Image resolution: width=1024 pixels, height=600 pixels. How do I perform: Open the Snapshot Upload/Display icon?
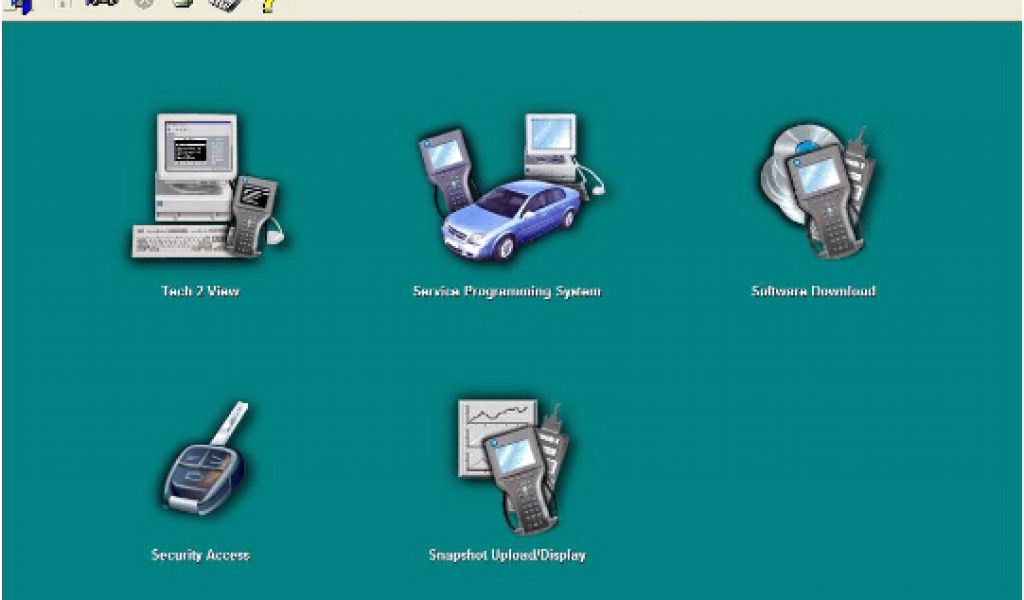[510, 465]
